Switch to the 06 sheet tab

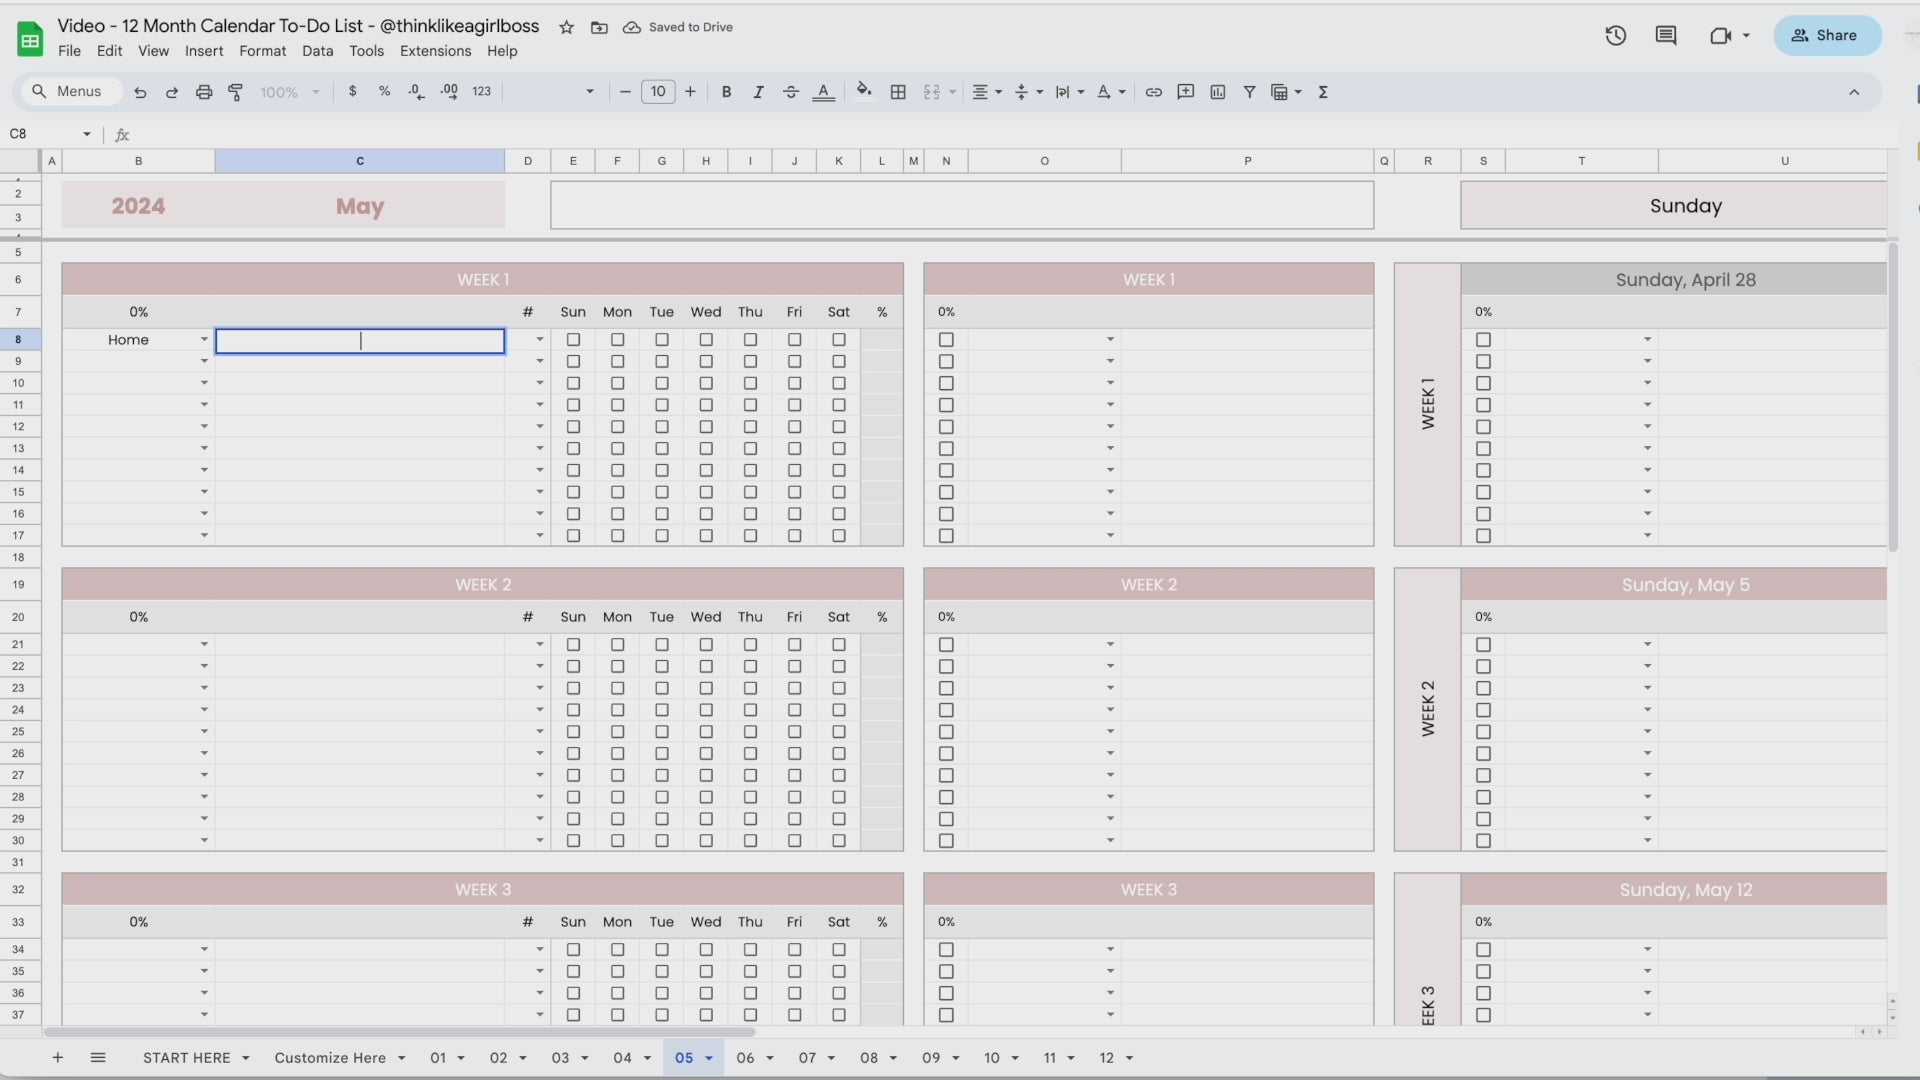click(x=745, y=1058)
